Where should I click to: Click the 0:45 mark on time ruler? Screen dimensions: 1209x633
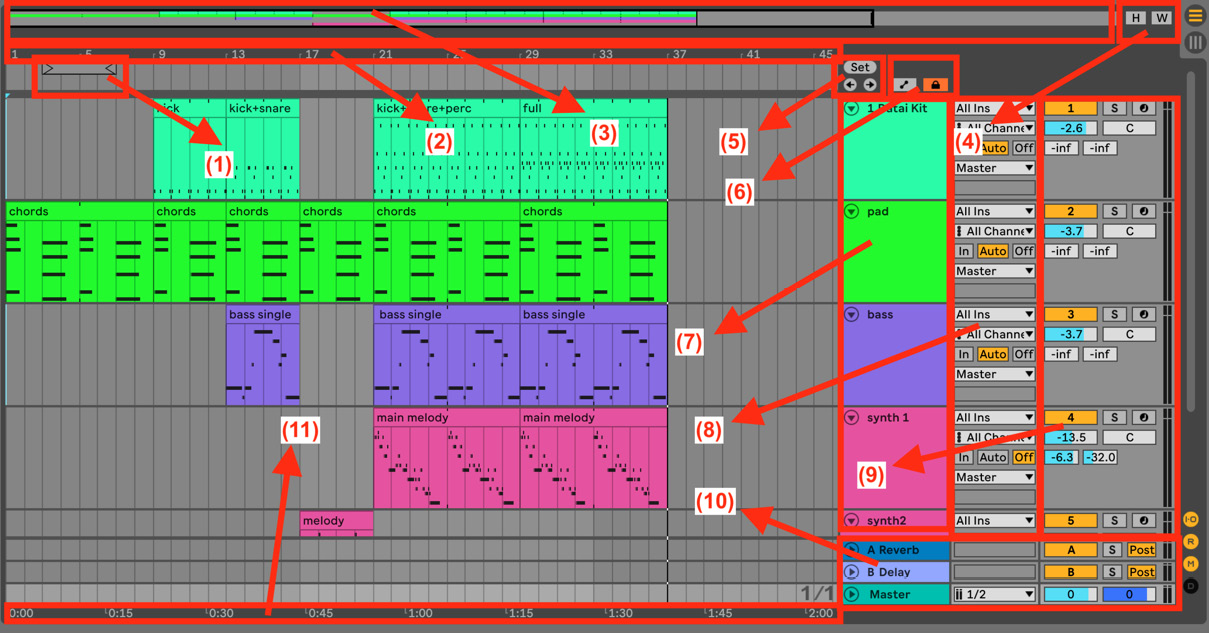click(x=320, y=613)
